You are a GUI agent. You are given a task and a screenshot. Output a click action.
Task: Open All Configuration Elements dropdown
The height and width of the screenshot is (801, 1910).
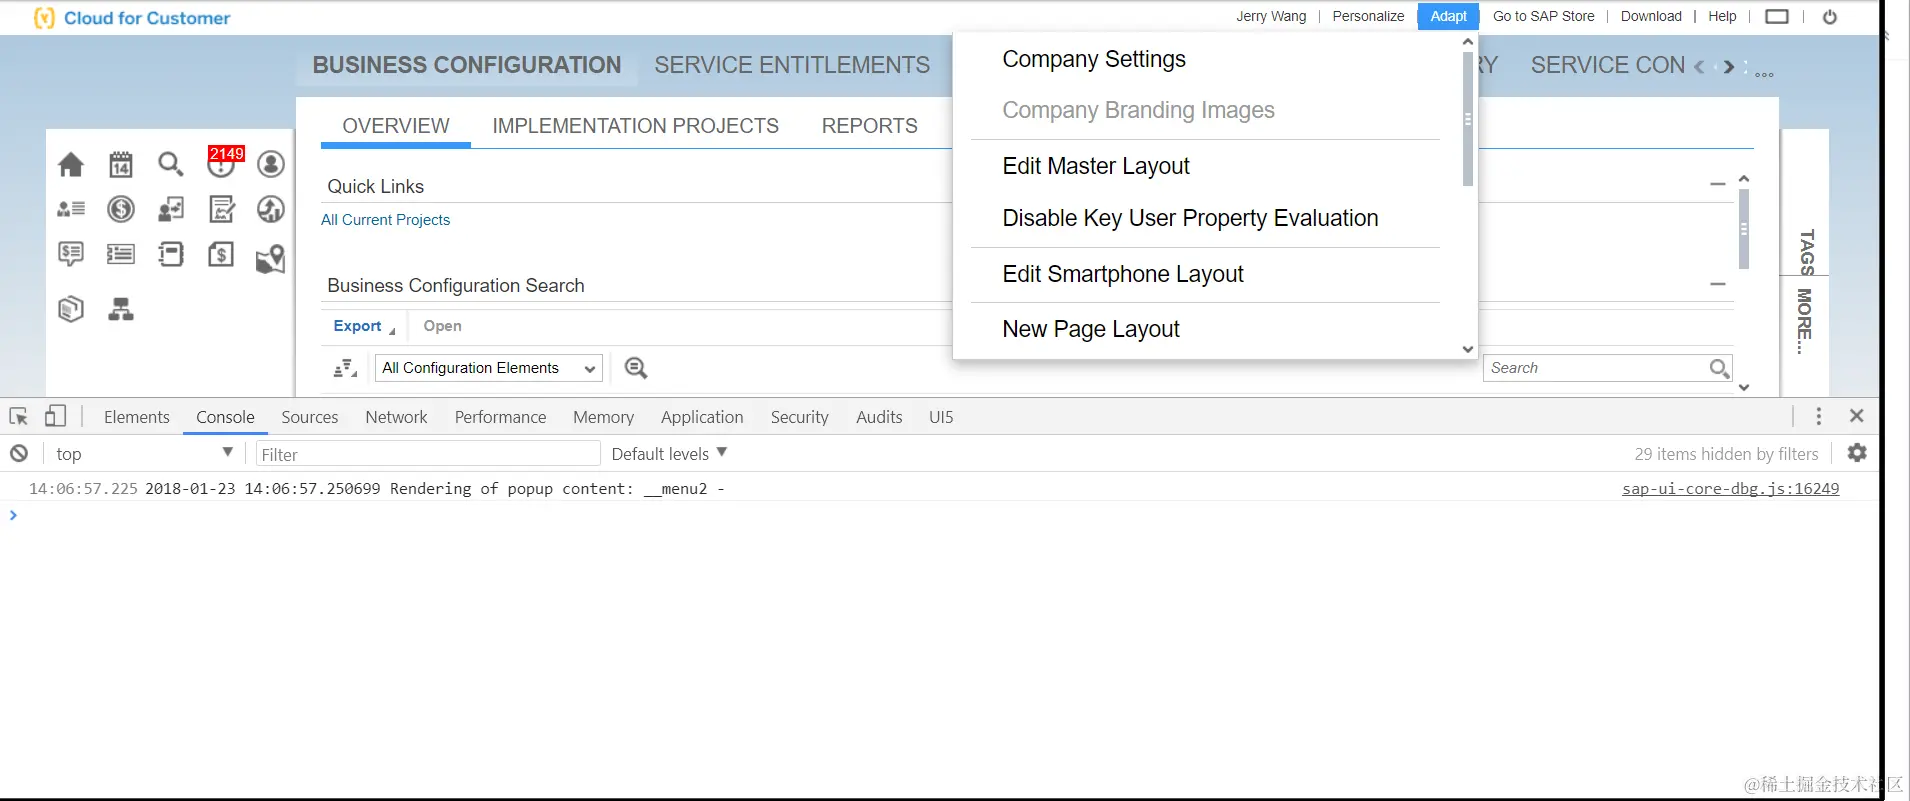click(489, 368)
